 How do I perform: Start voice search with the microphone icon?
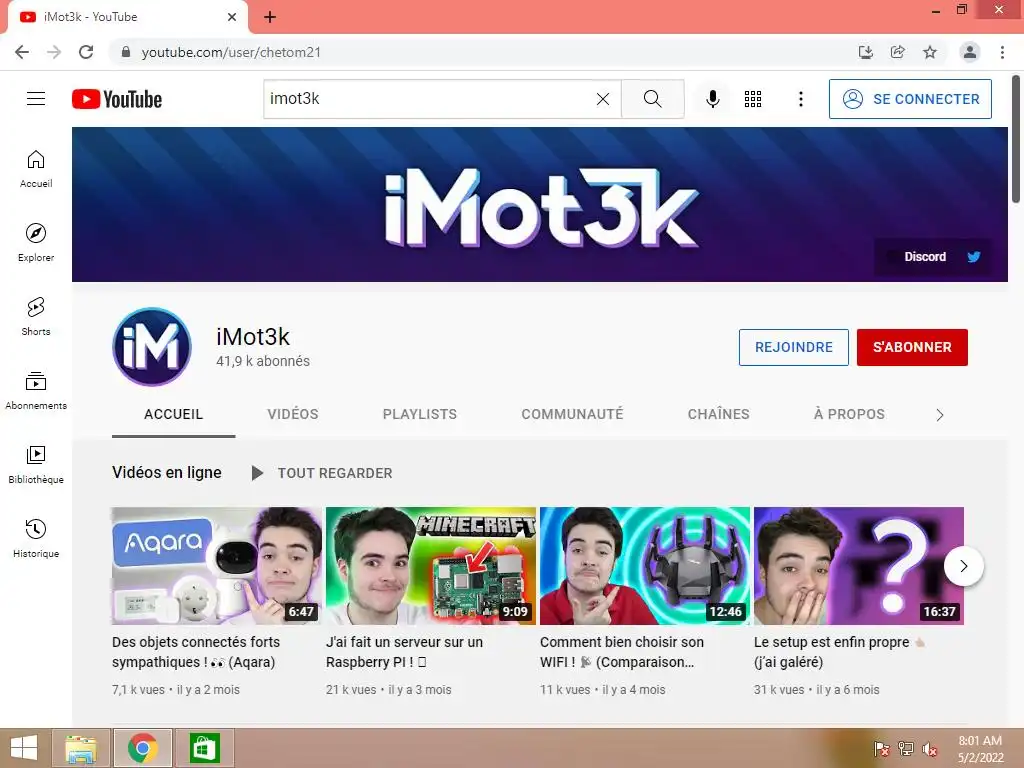point(712,99)
